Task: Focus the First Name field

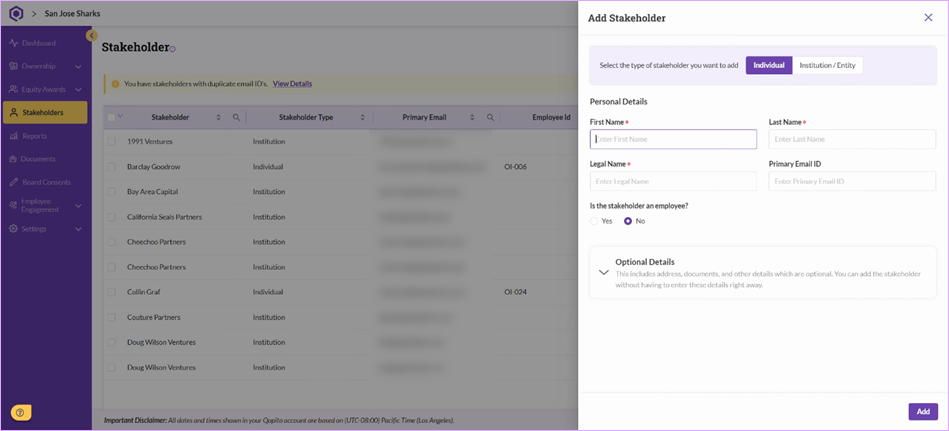Action: [x=673, y=139]
